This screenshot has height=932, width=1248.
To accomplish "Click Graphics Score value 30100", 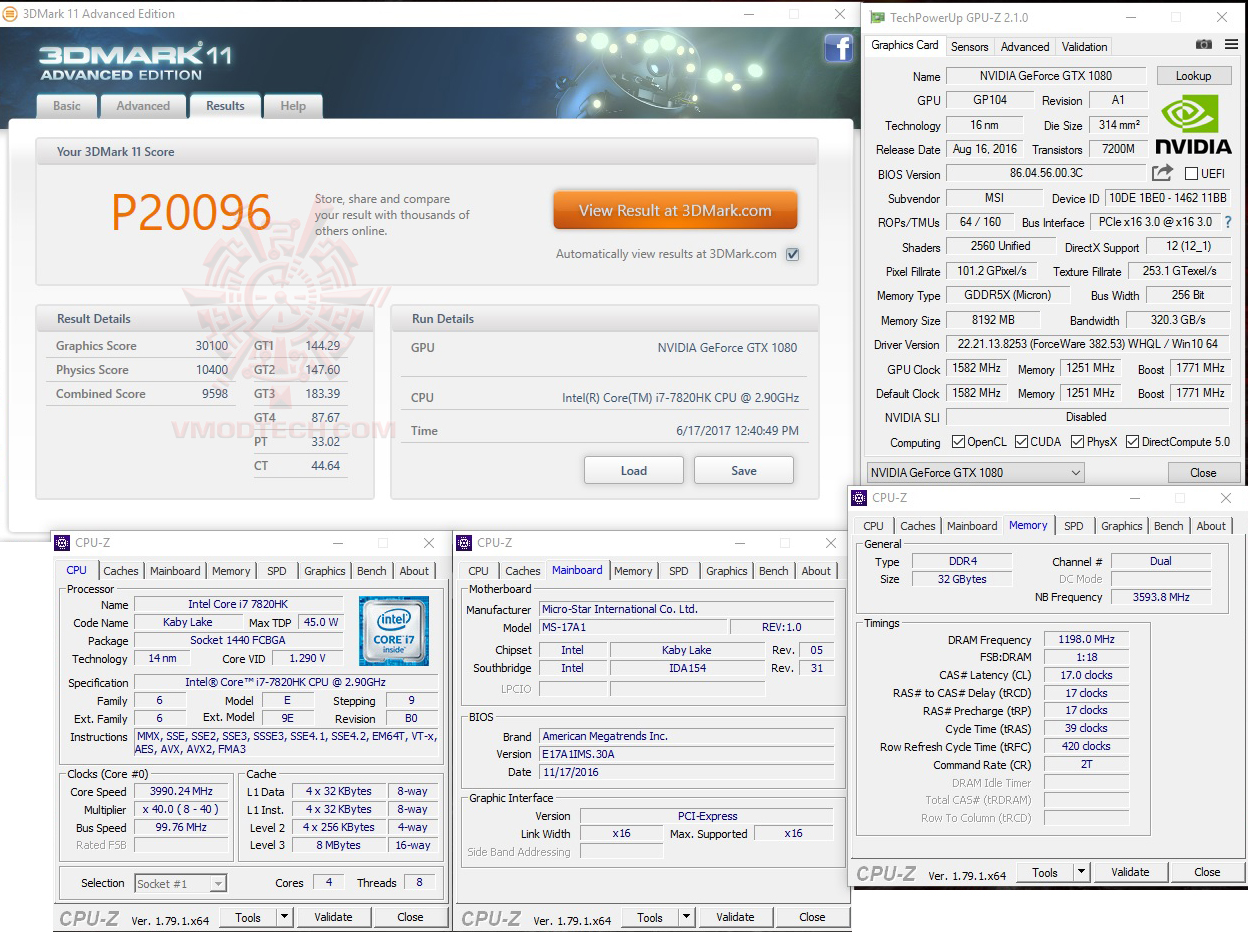I will coord(212,346).
